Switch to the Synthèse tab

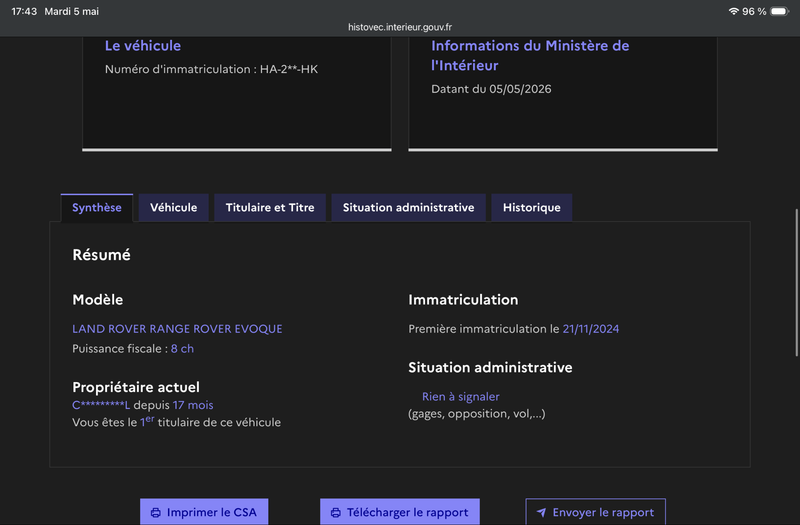[97, 208]
